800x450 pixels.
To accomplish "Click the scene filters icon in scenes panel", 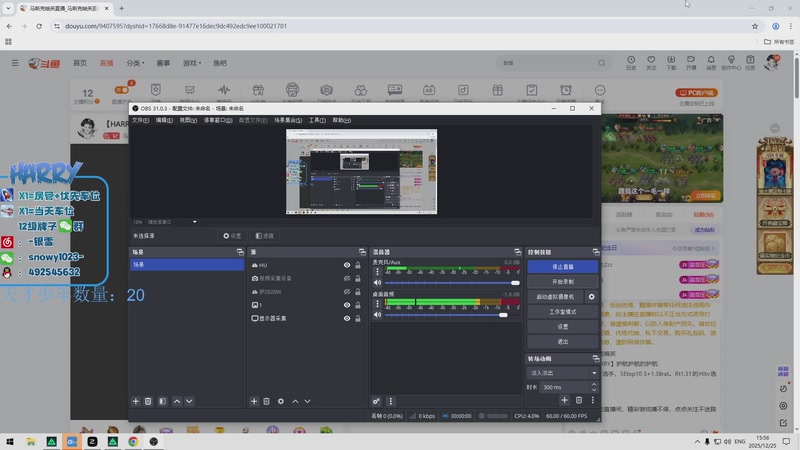I will (161, 401).
